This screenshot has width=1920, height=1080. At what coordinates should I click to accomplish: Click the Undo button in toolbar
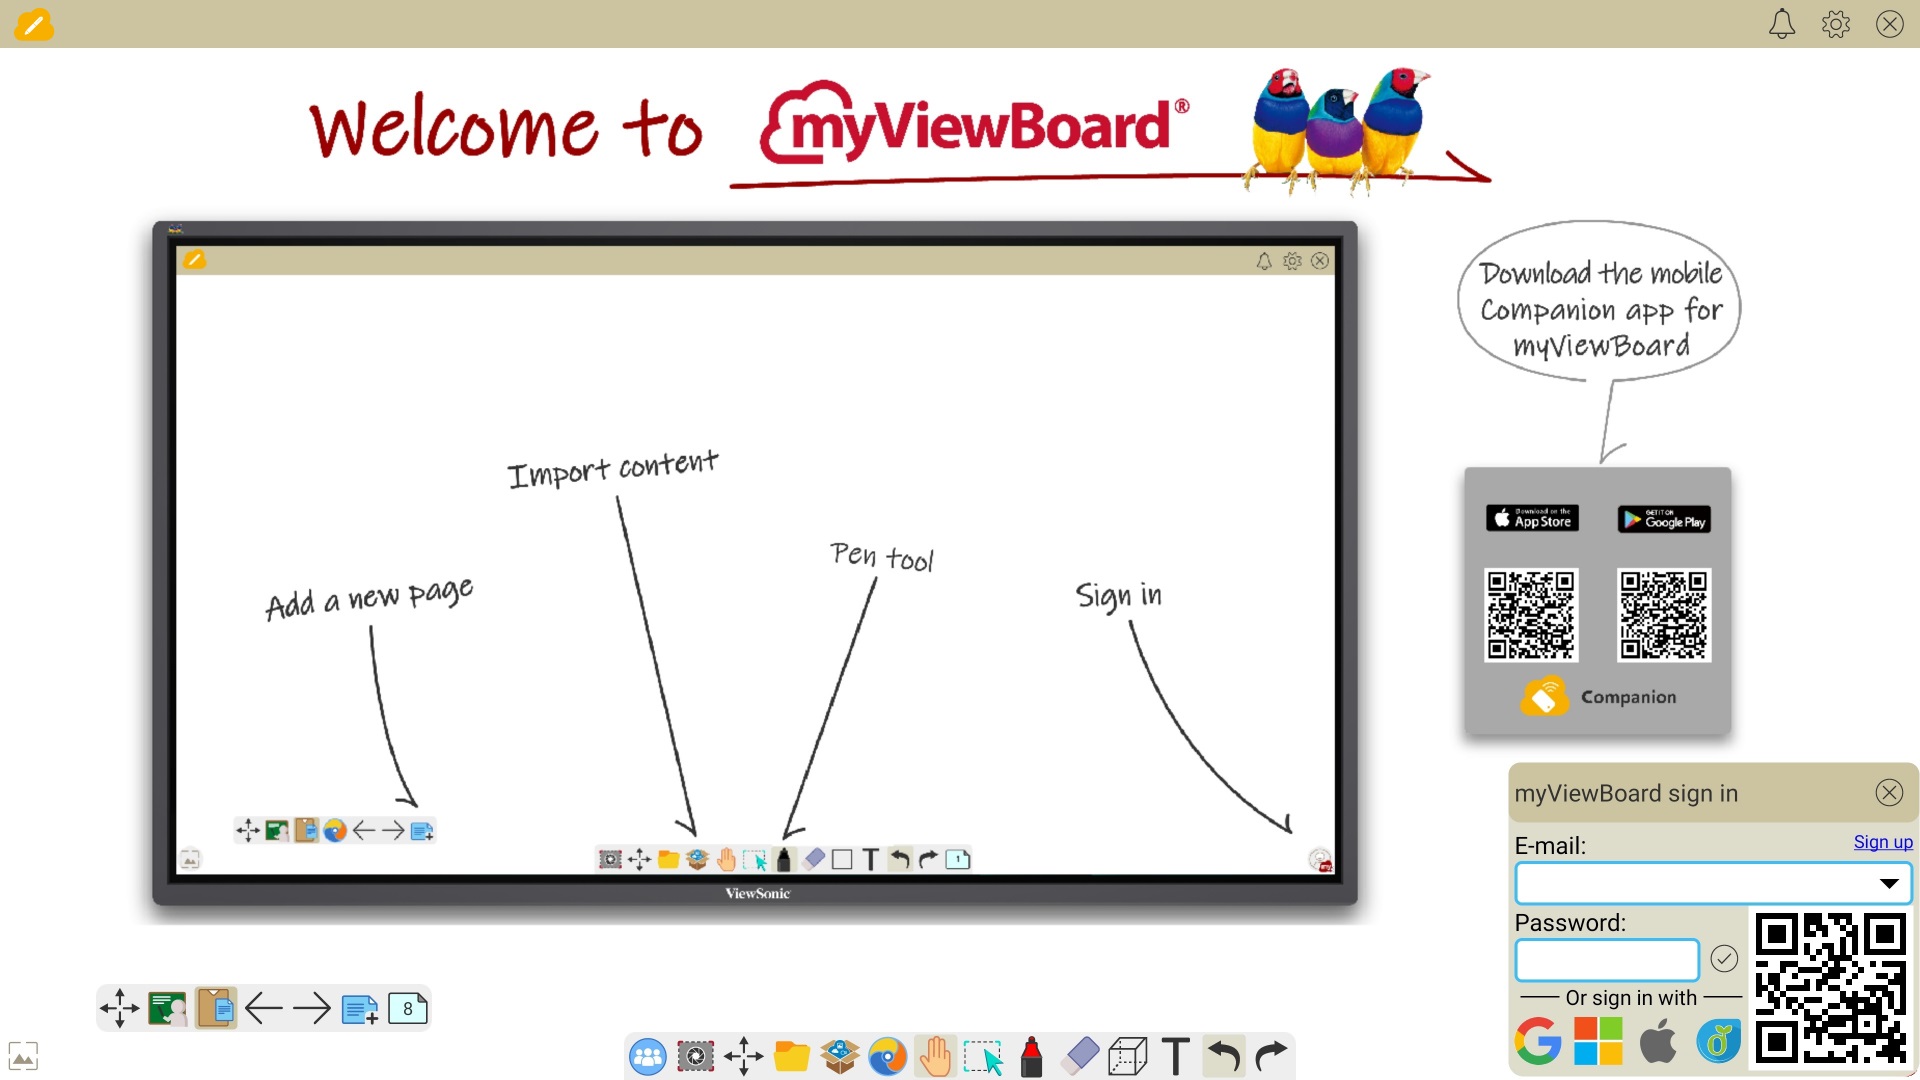[1221, 1055]
